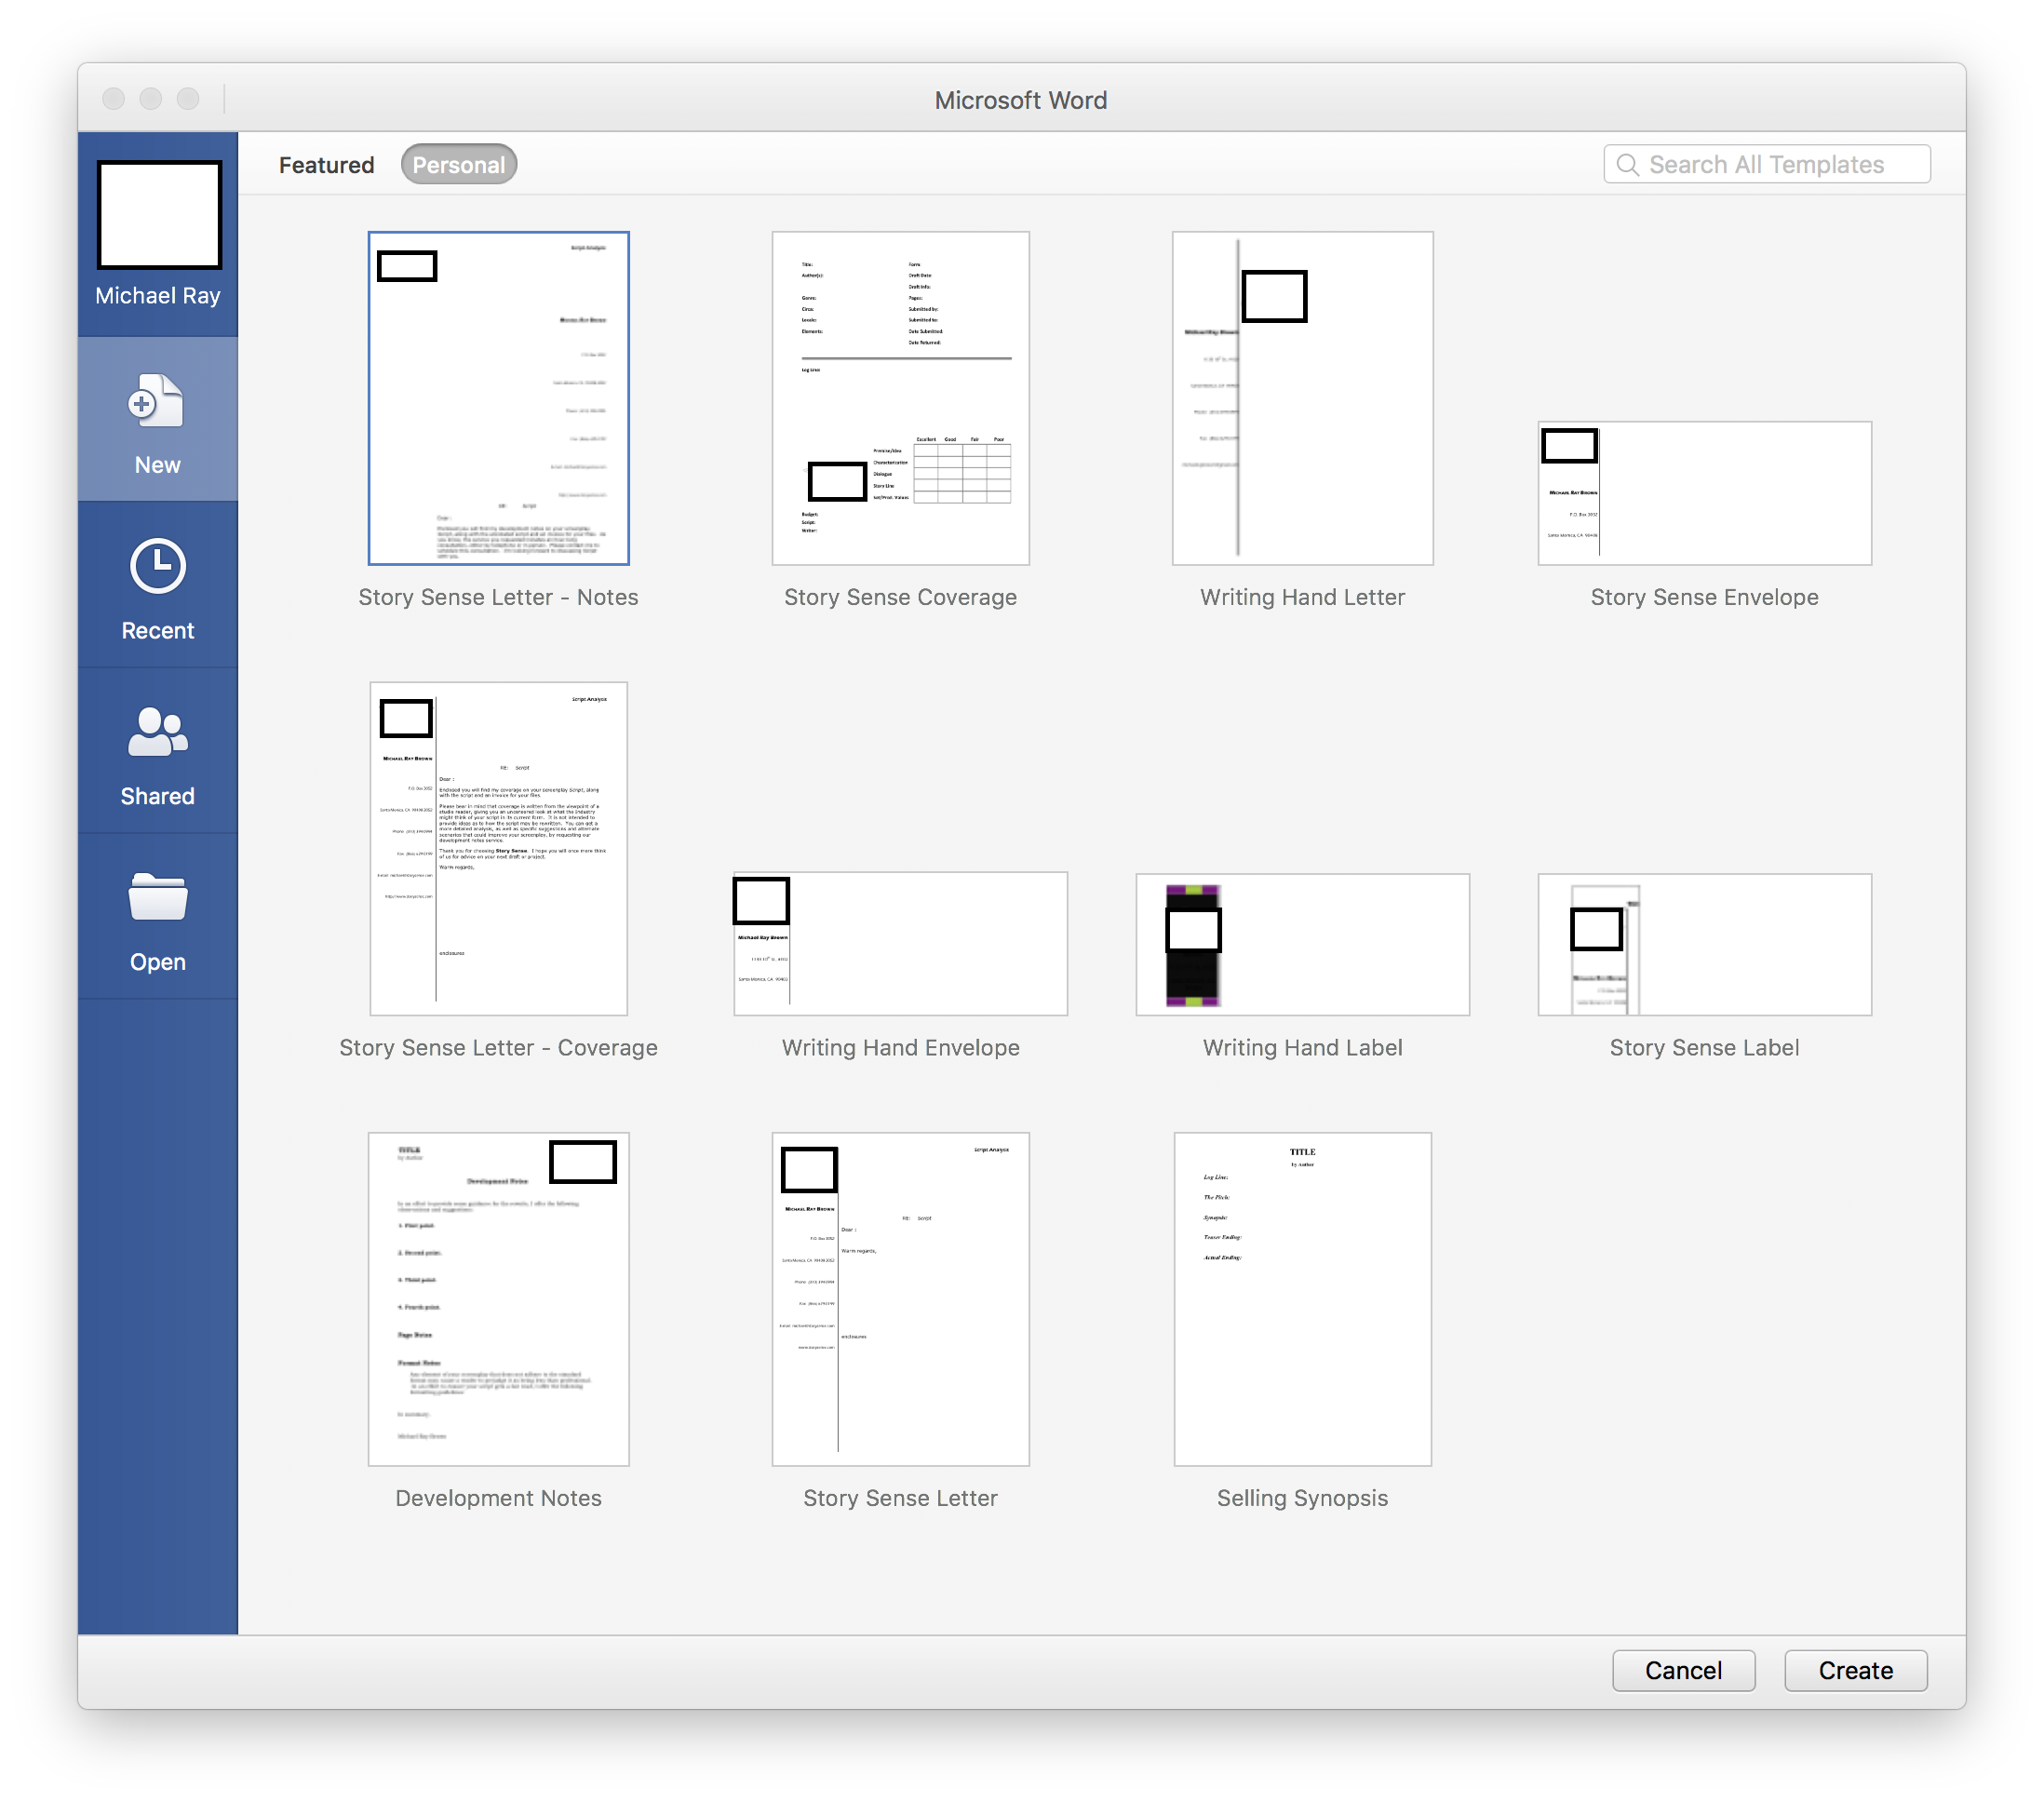Click the "Story Sense Letter - Coverage" caption
Screen dimensions: 2044x1802
pos(498,1047)
